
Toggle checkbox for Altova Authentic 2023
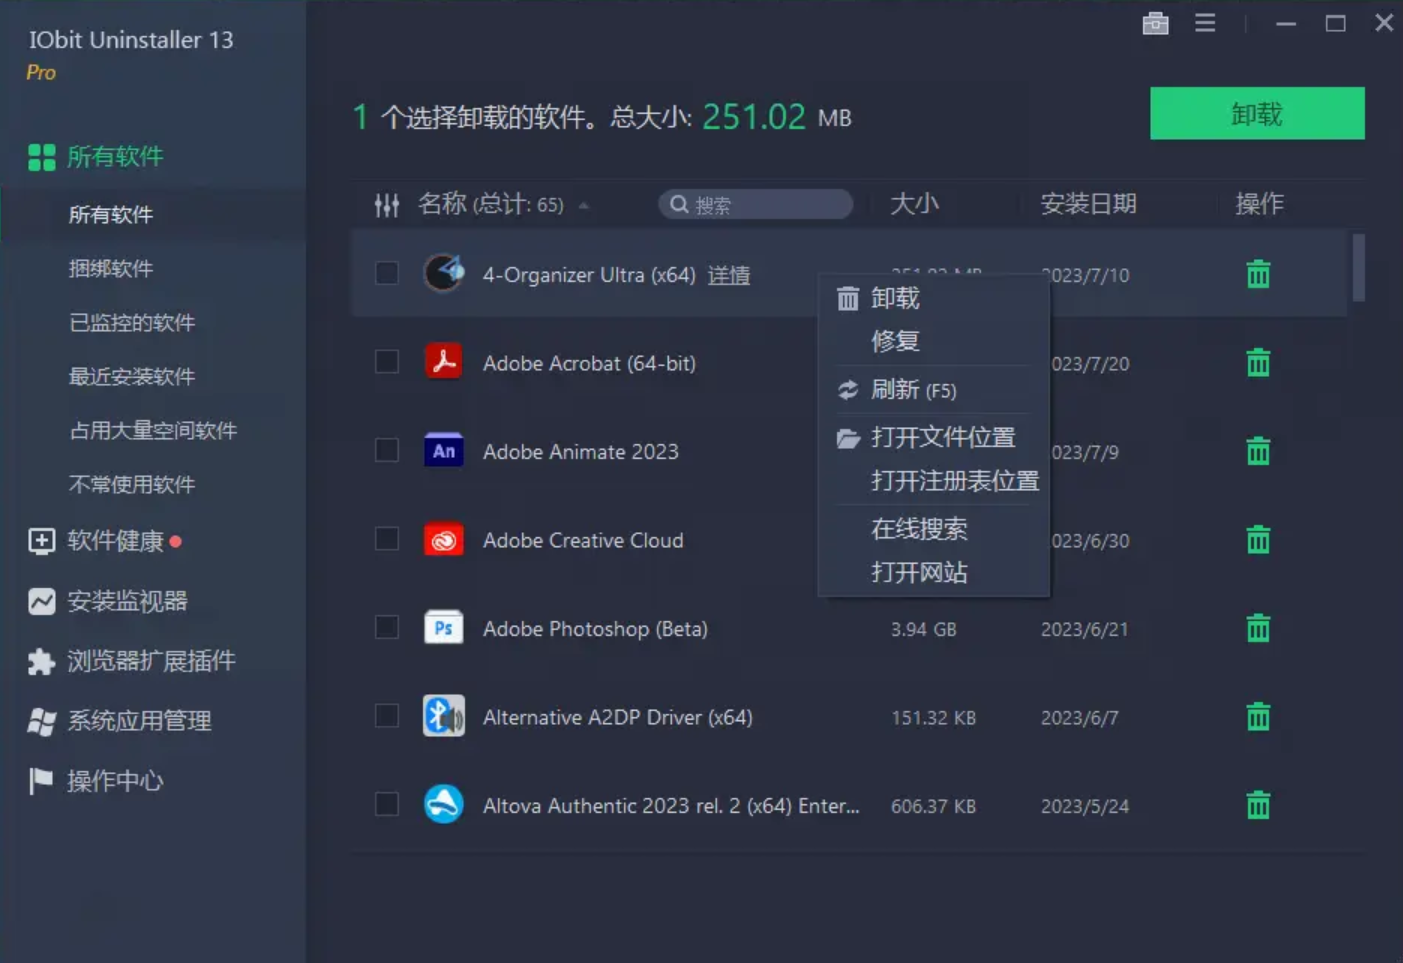tap(387, 804)
